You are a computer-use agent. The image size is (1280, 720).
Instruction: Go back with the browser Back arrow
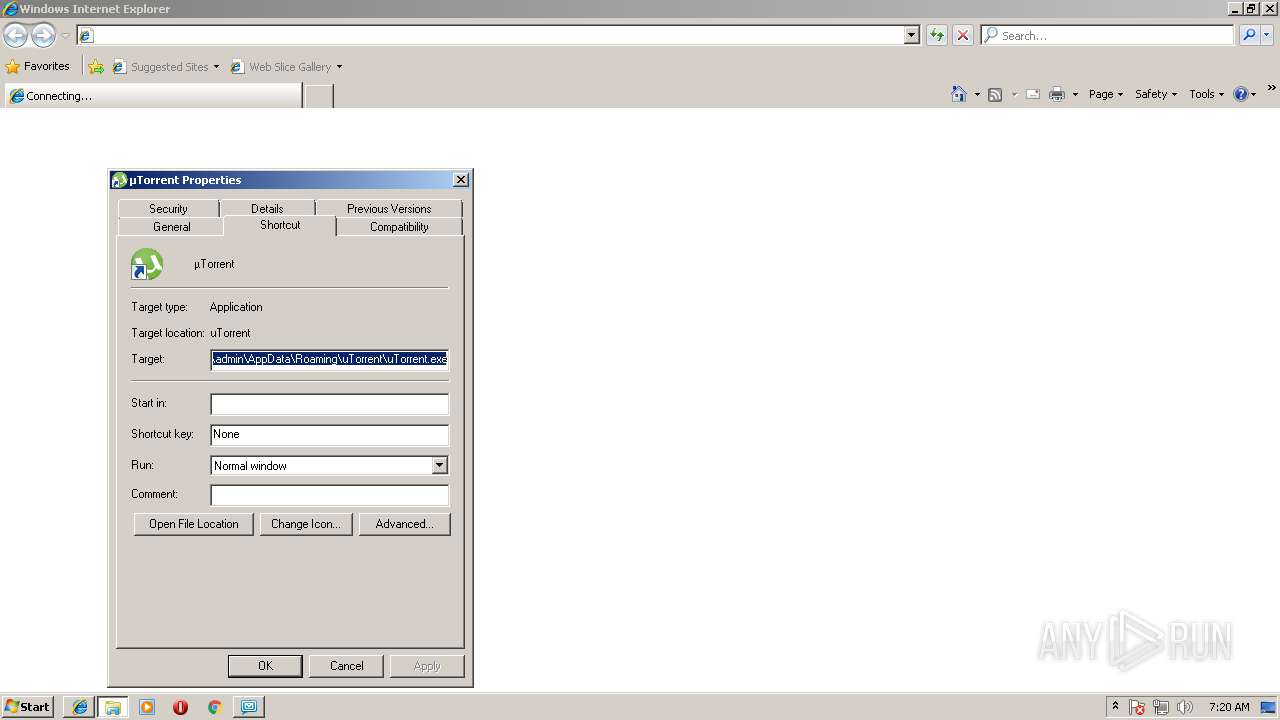pos(15,36)
